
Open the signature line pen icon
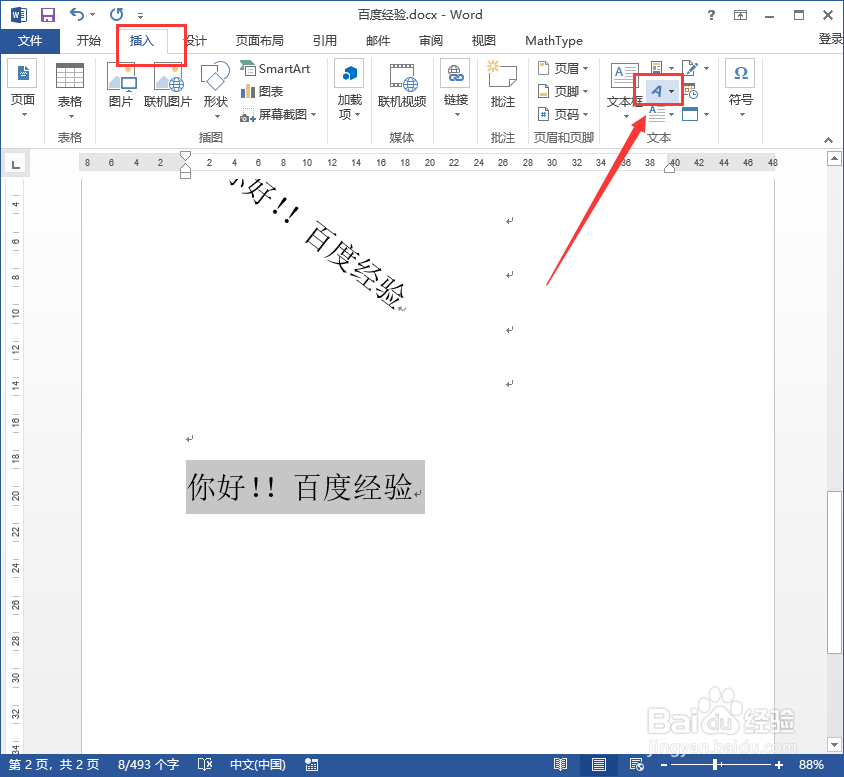point(690,68)
